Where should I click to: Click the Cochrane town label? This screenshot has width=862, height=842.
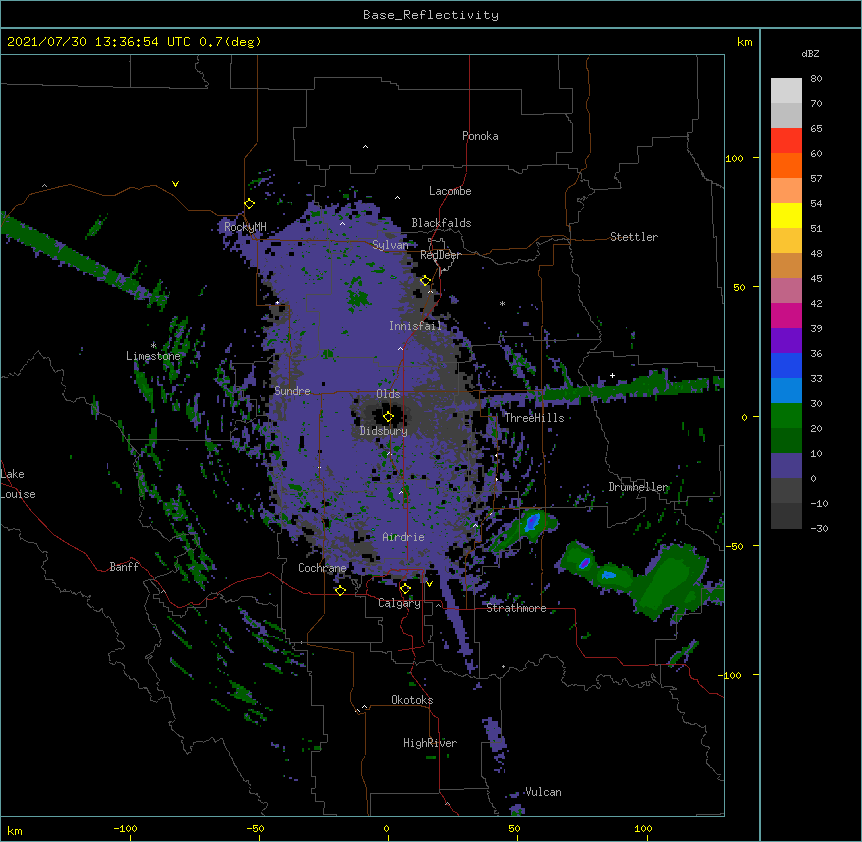(x=322, y=568)
